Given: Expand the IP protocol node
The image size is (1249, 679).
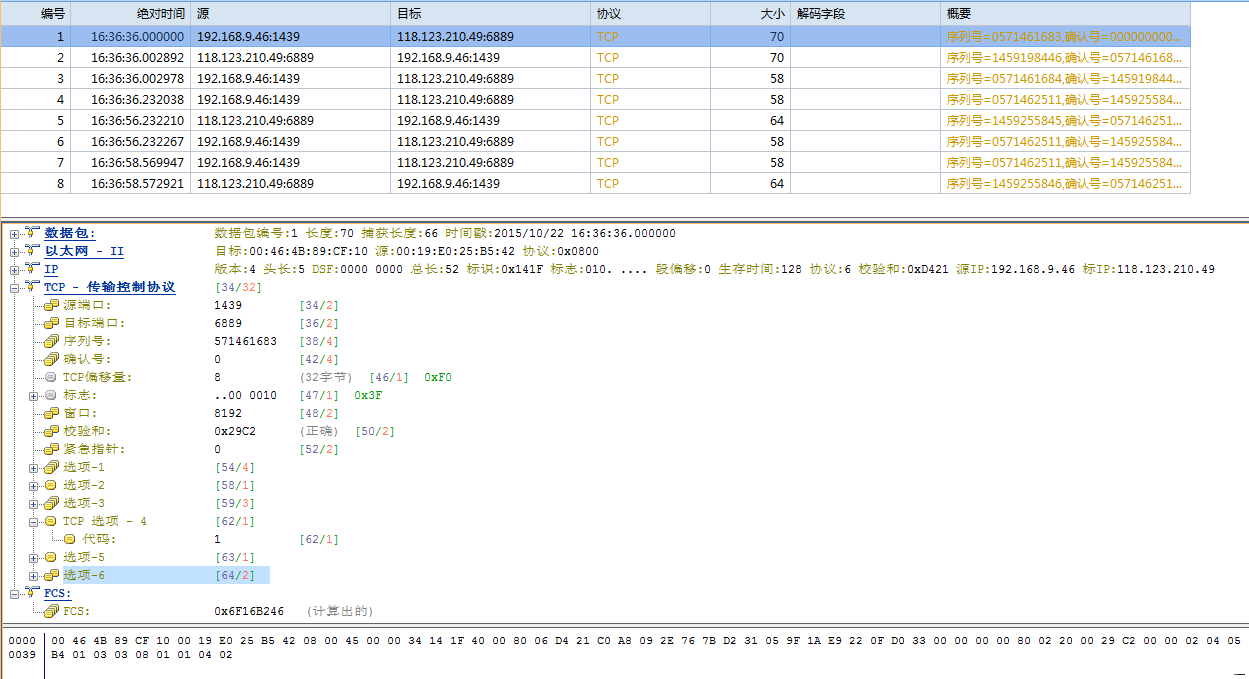Looking at the screenshot, I should [14, 270].
